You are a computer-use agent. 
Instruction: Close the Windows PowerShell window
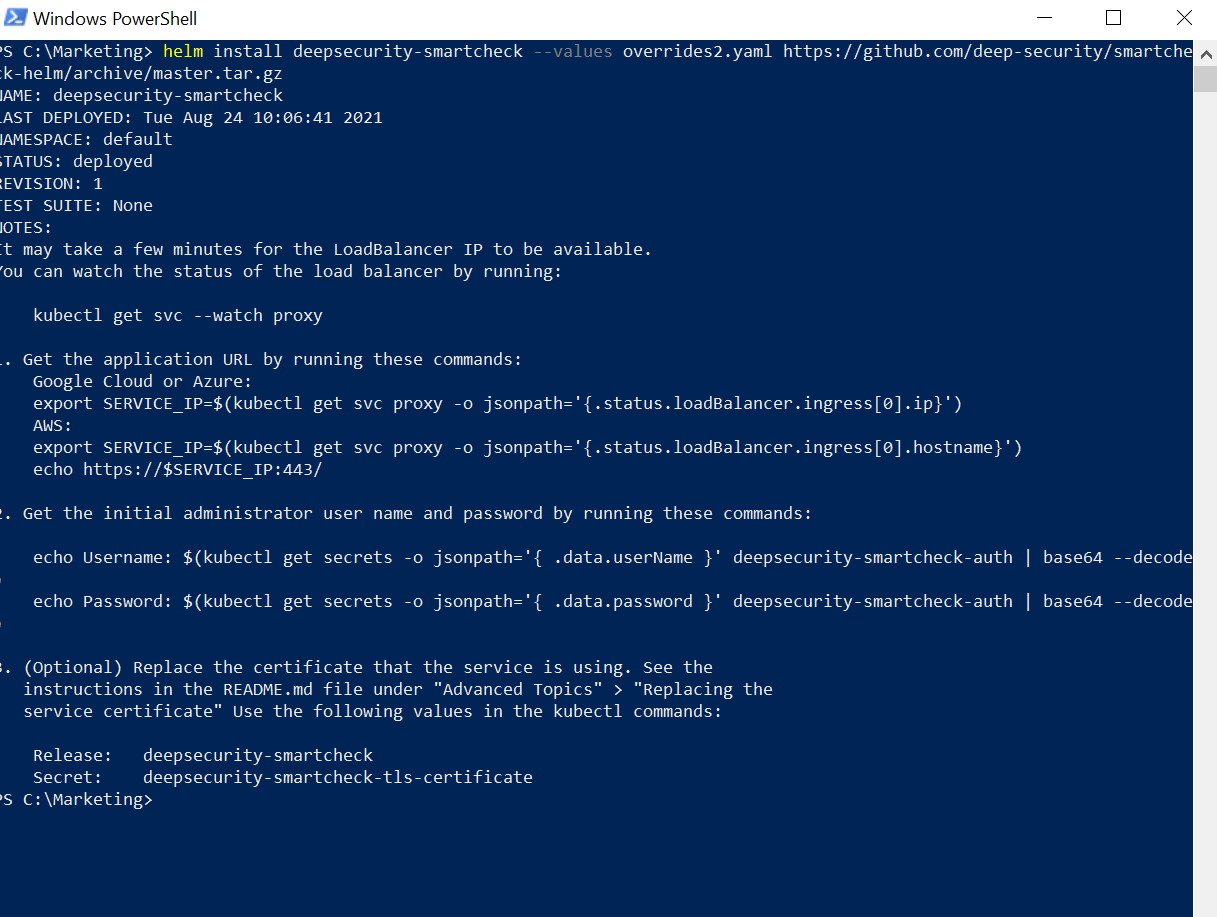click(x=1183, y=18)
